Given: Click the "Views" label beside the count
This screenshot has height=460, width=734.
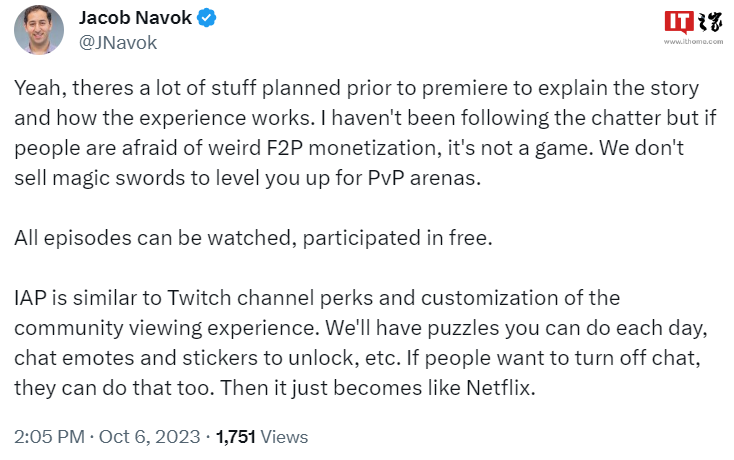Looking at the screenshot, I should pyautogui.click(x=286, y=437).
